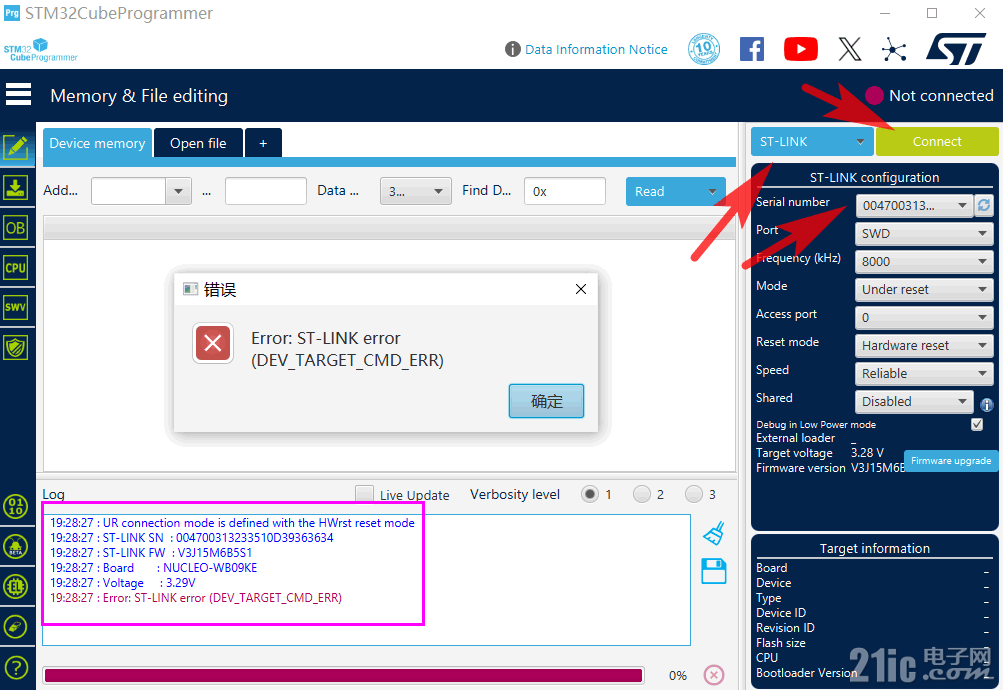Open CPU panel in sidebar

(x=16, y=268)
